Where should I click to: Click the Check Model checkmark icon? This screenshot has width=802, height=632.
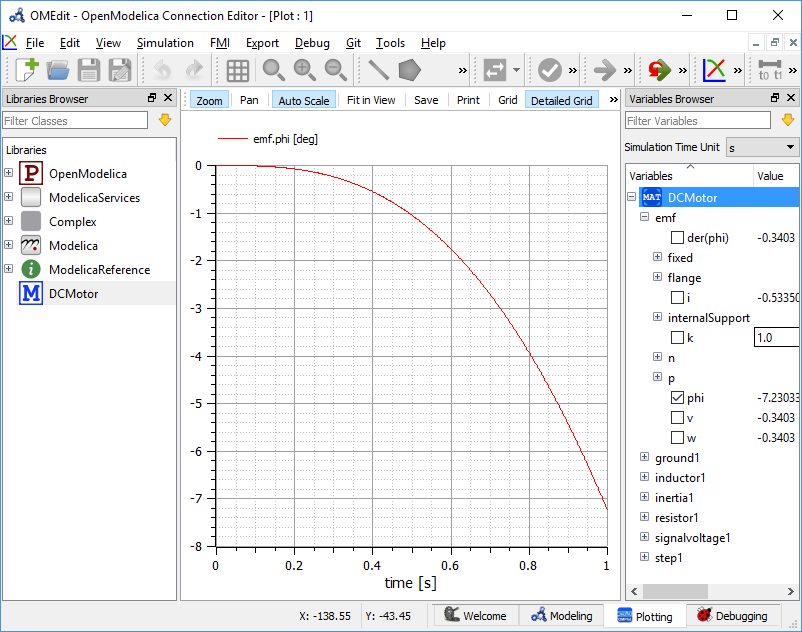549,70
